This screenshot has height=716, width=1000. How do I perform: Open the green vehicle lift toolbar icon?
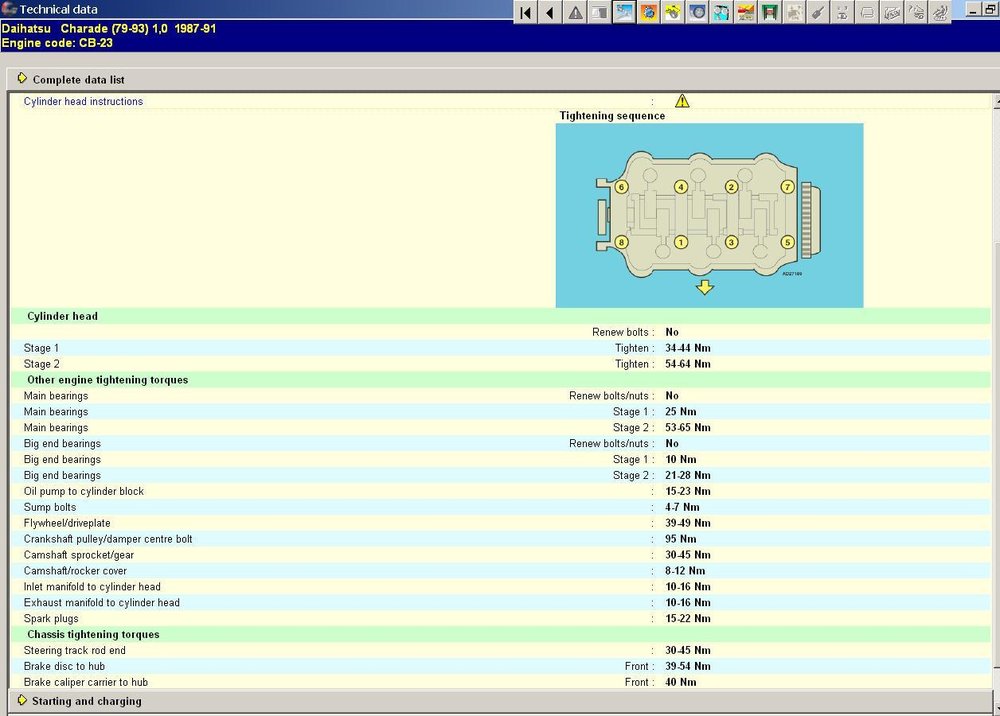[770, 12]
